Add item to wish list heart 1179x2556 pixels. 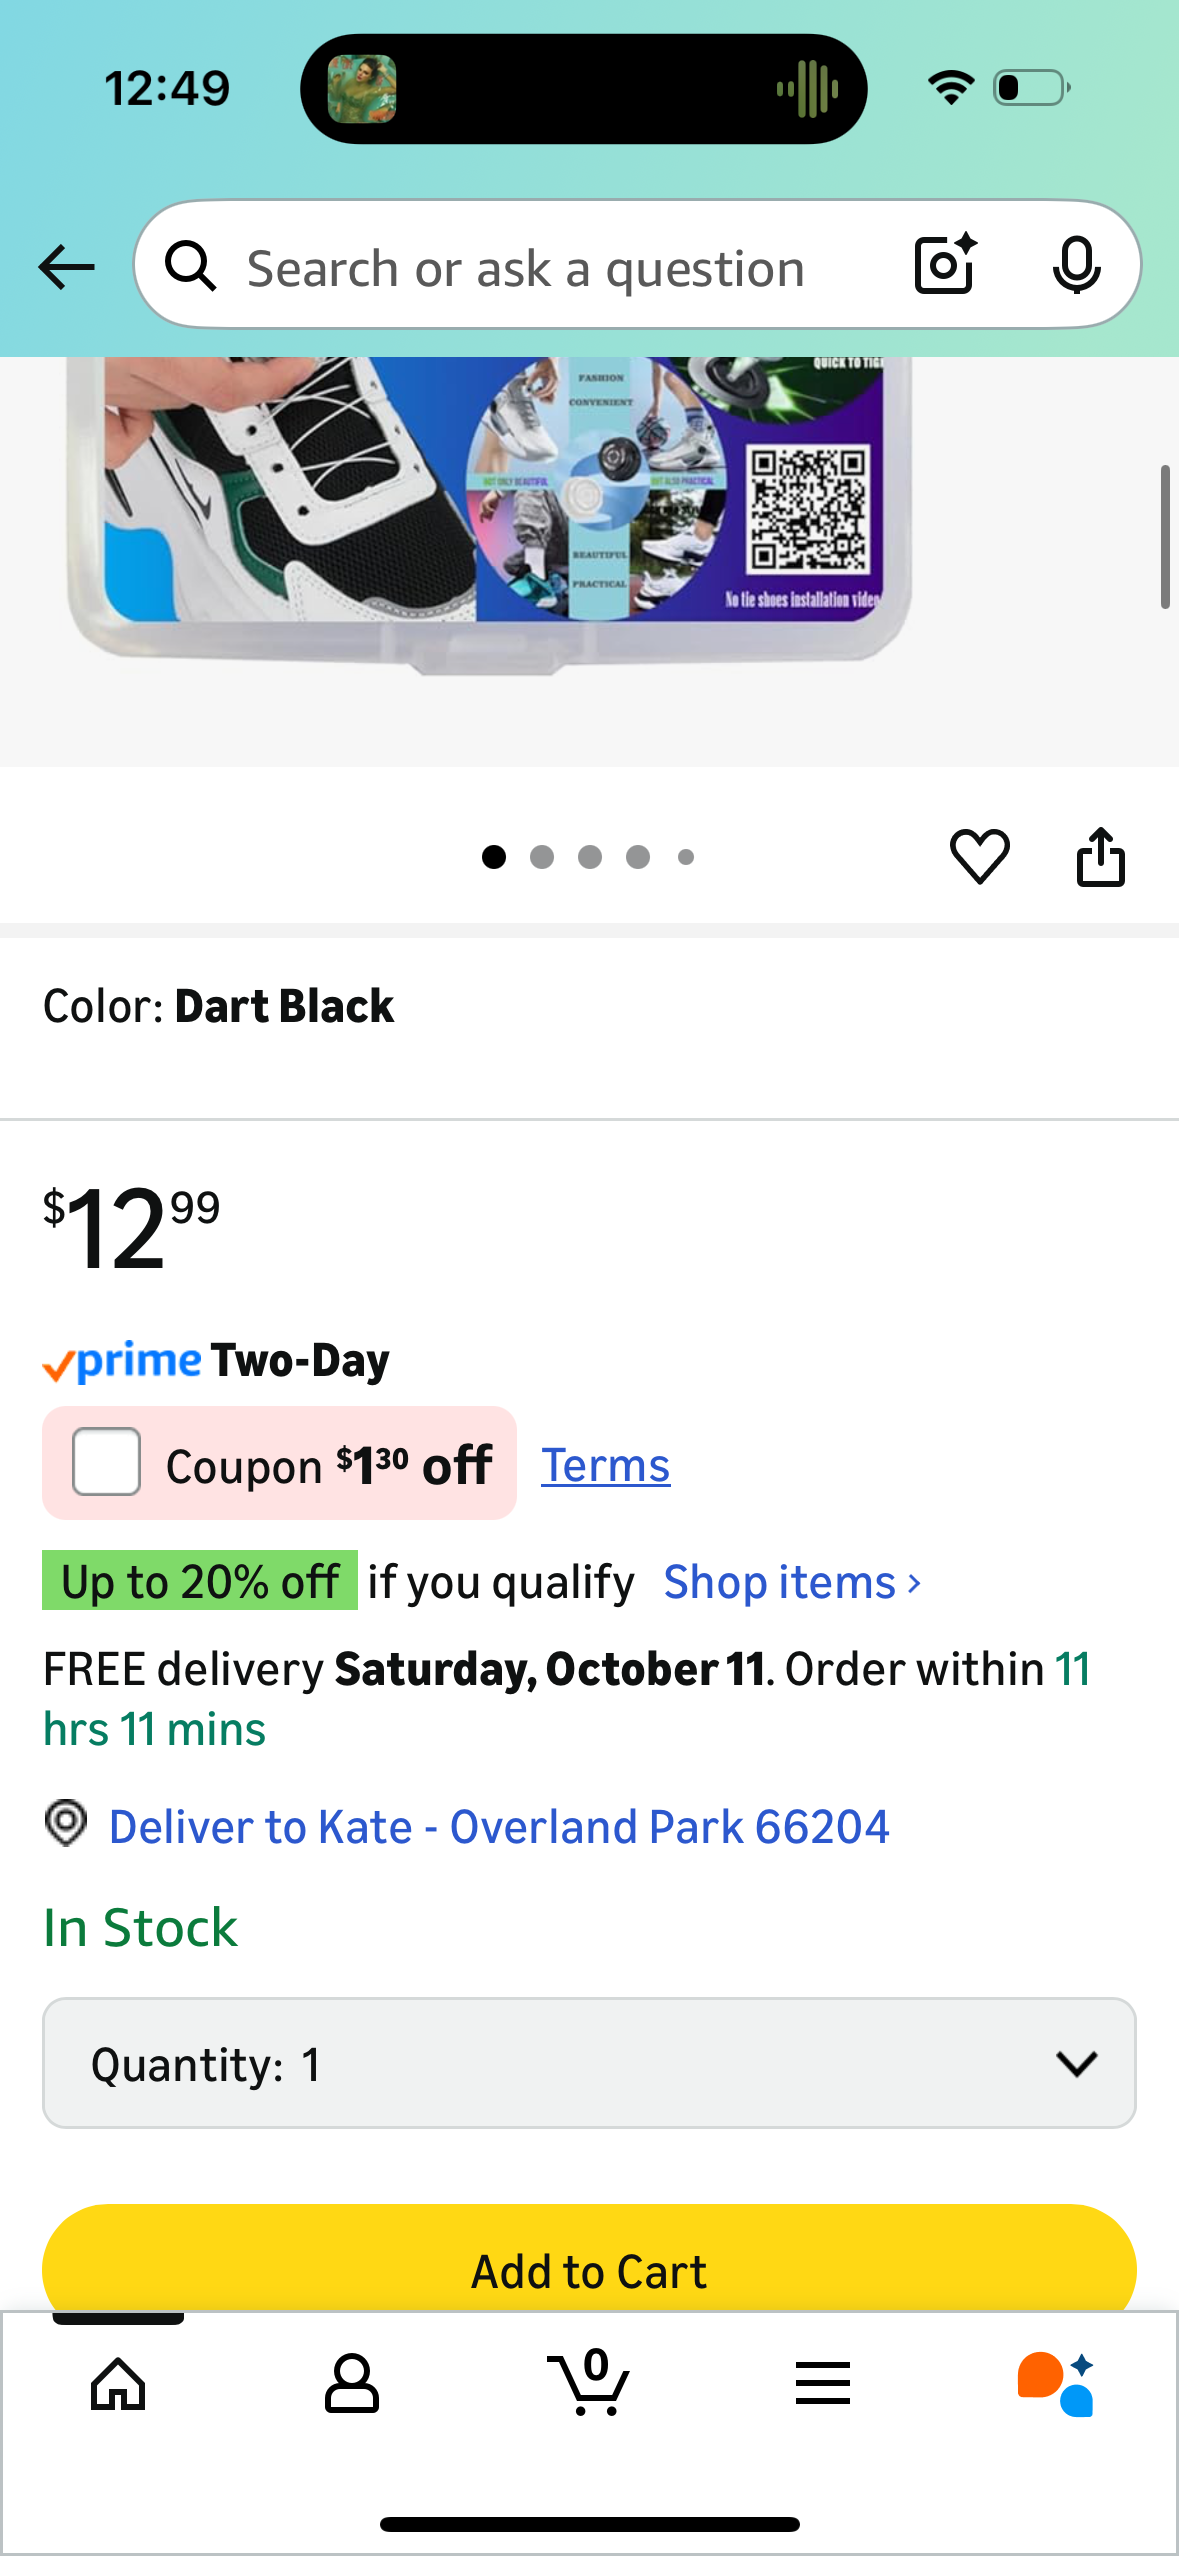pos(979,857)
